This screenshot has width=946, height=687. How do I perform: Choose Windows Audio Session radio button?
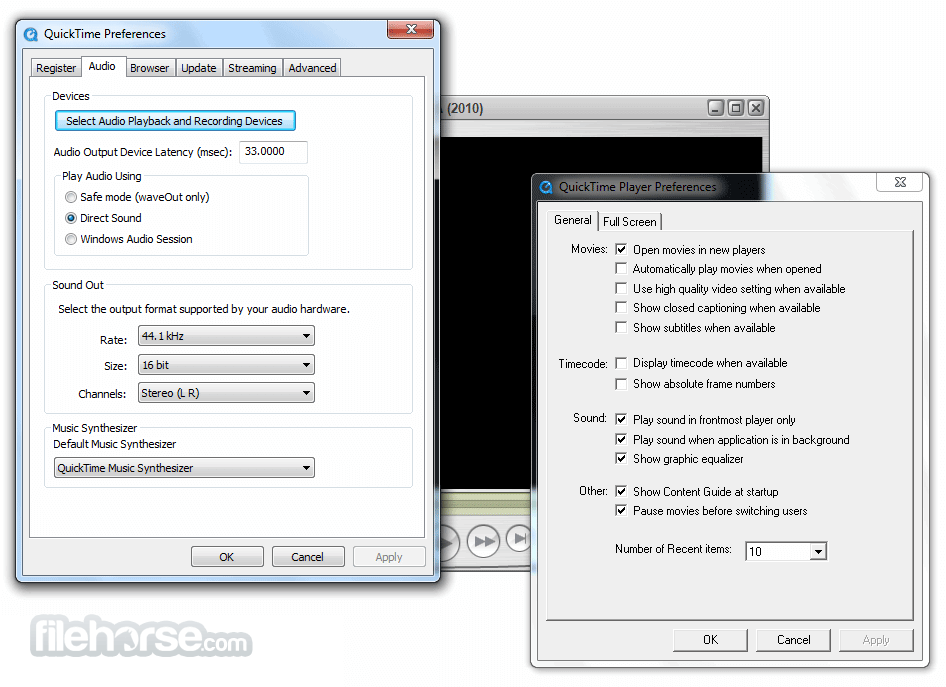click(x=71, y=239)
